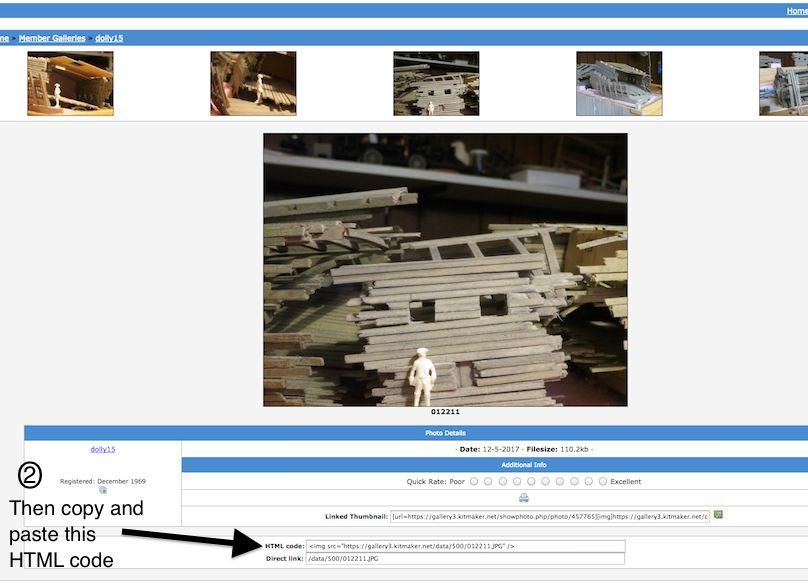Click the icon beside the Linked Thumbnail field
The image size is (808, 583).
[x=718, y=516]
